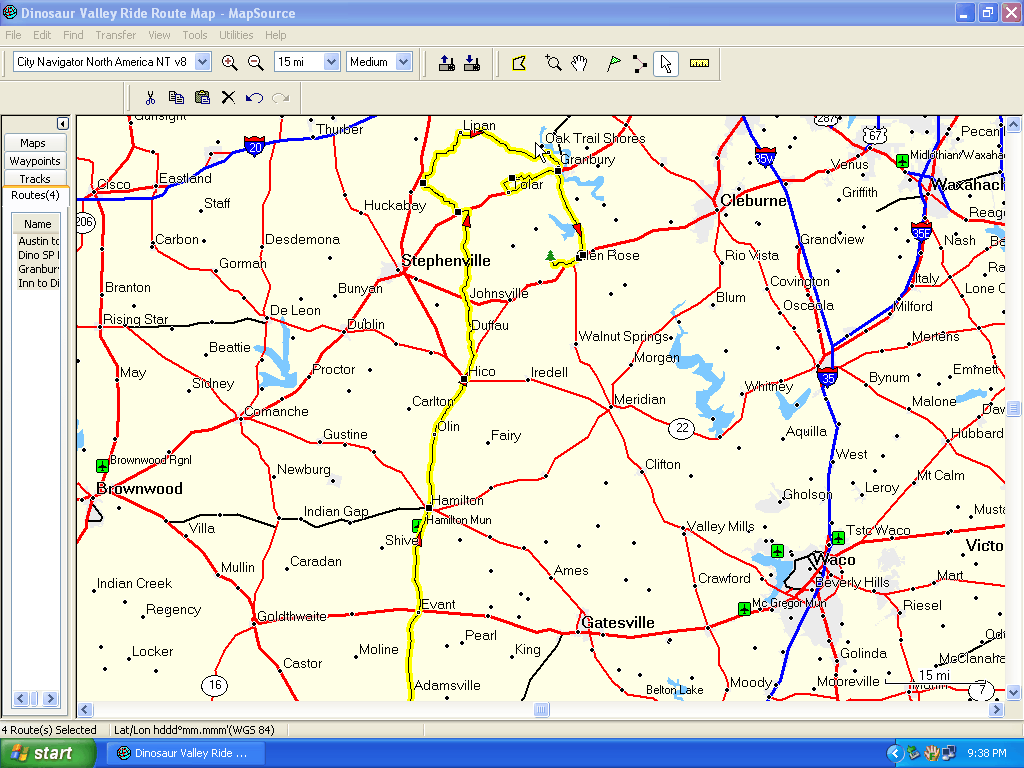
Task: Open the Utilities menu
Action: (236, 35)
